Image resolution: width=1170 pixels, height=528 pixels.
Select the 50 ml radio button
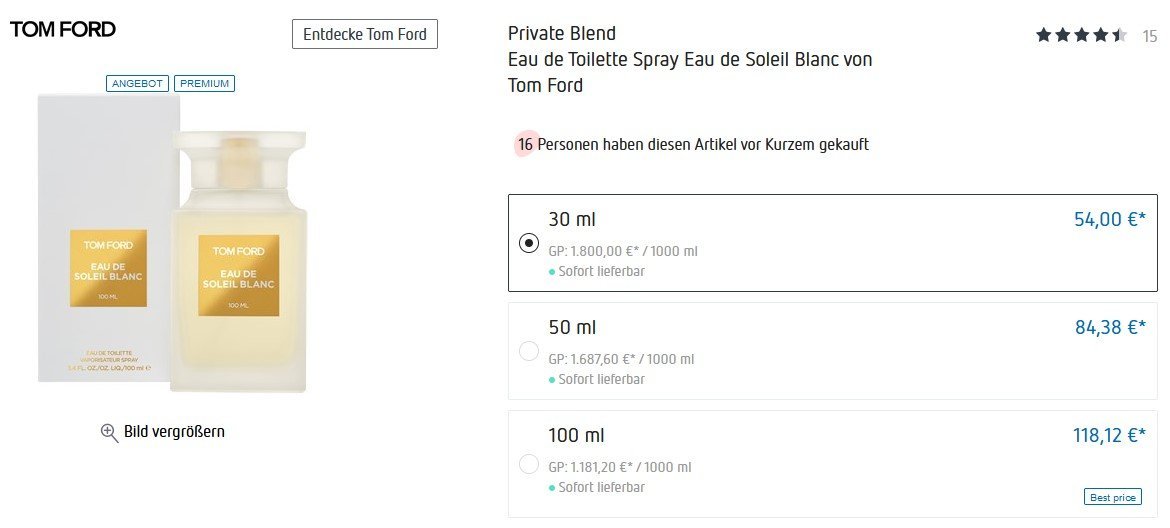(530, 351)
